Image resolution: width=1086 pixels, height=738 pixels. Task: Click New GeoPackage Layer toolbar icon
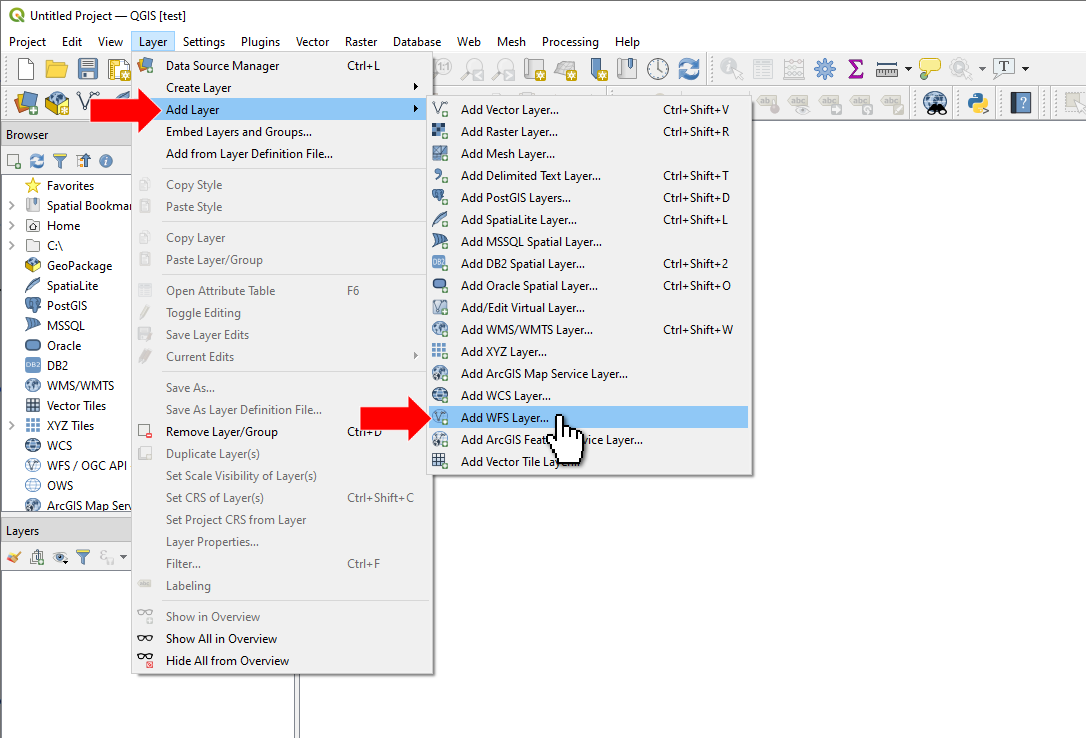(57, 103)
